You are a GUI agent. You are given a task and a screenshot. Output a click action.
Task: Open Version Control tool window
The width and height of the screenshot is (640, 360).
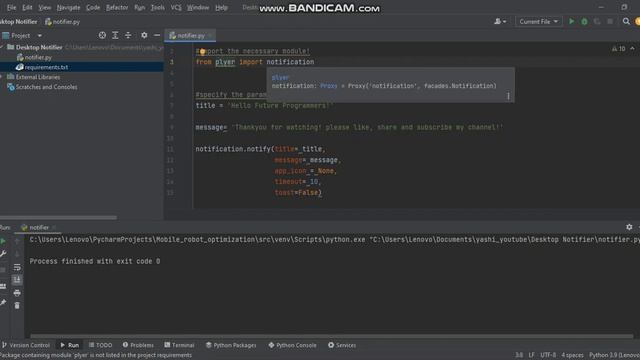[x=26, y=345]
